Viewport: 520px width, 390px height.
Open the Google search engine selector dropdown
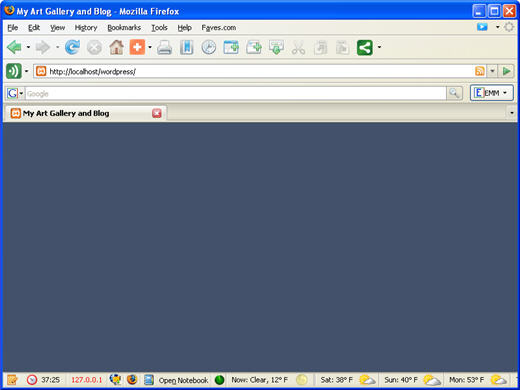21,93
